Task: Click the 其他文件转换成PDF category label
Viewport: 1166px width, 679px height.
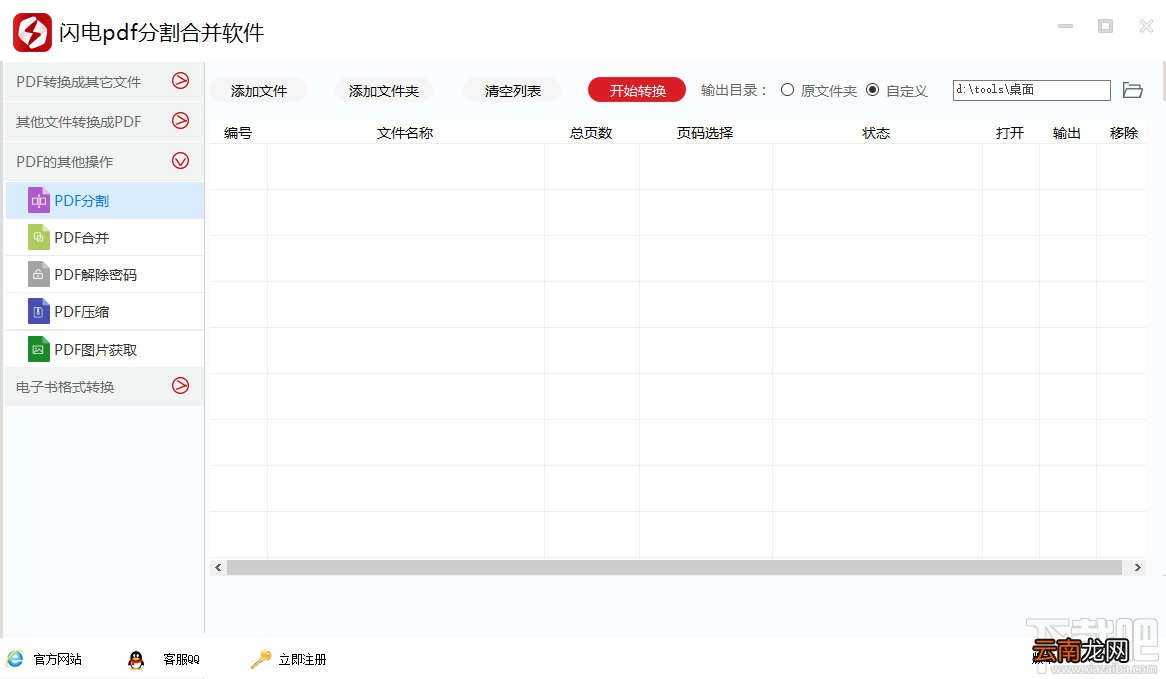Action: [79, 122]
